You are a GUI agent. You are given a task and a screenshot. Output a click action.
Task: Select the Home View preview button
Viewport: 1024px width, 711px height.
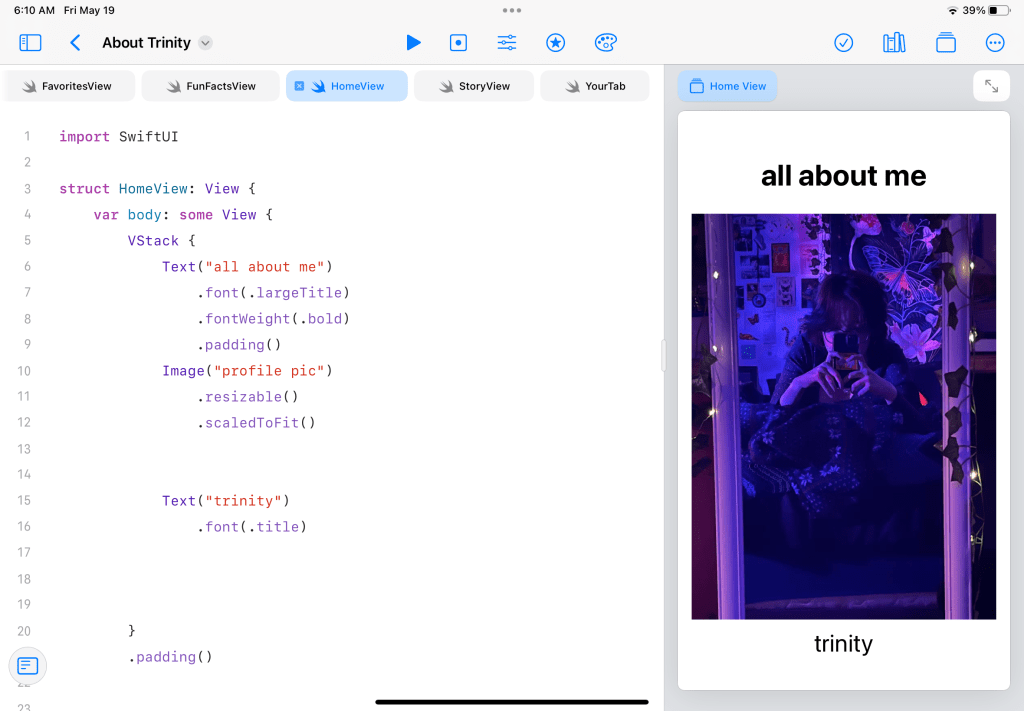[727, 86]
